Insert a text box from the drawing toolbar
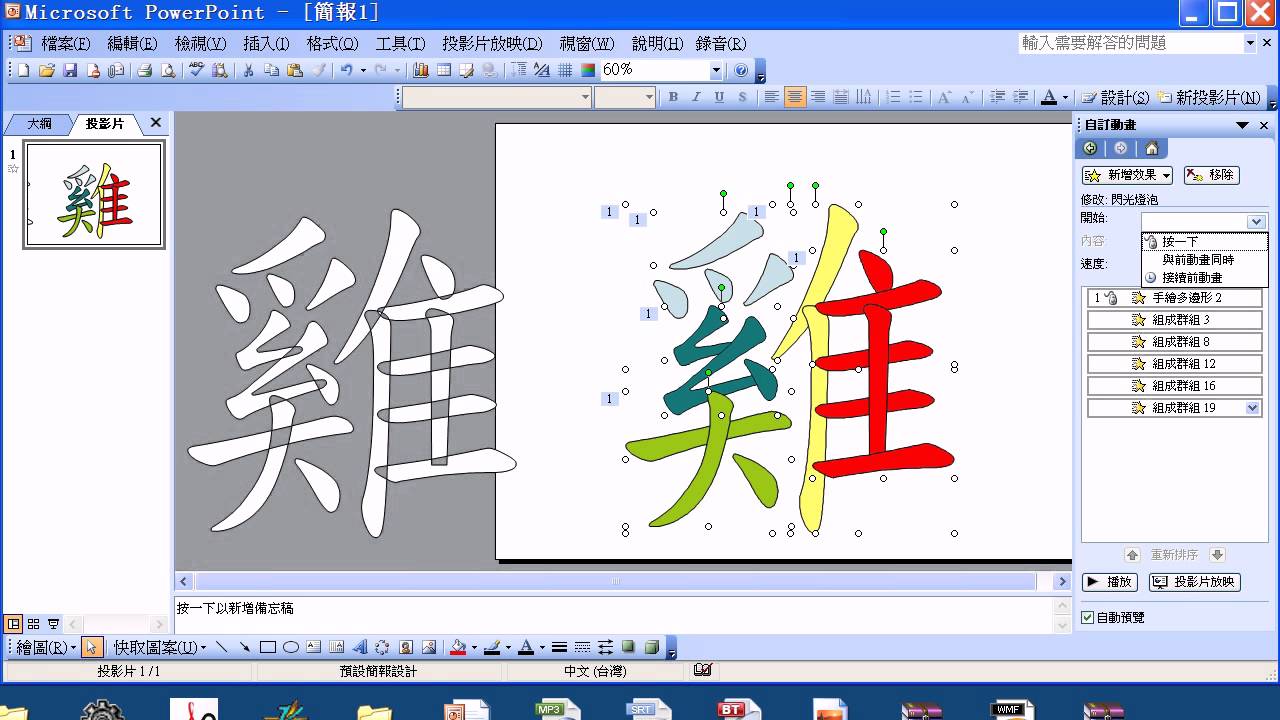 314,648
